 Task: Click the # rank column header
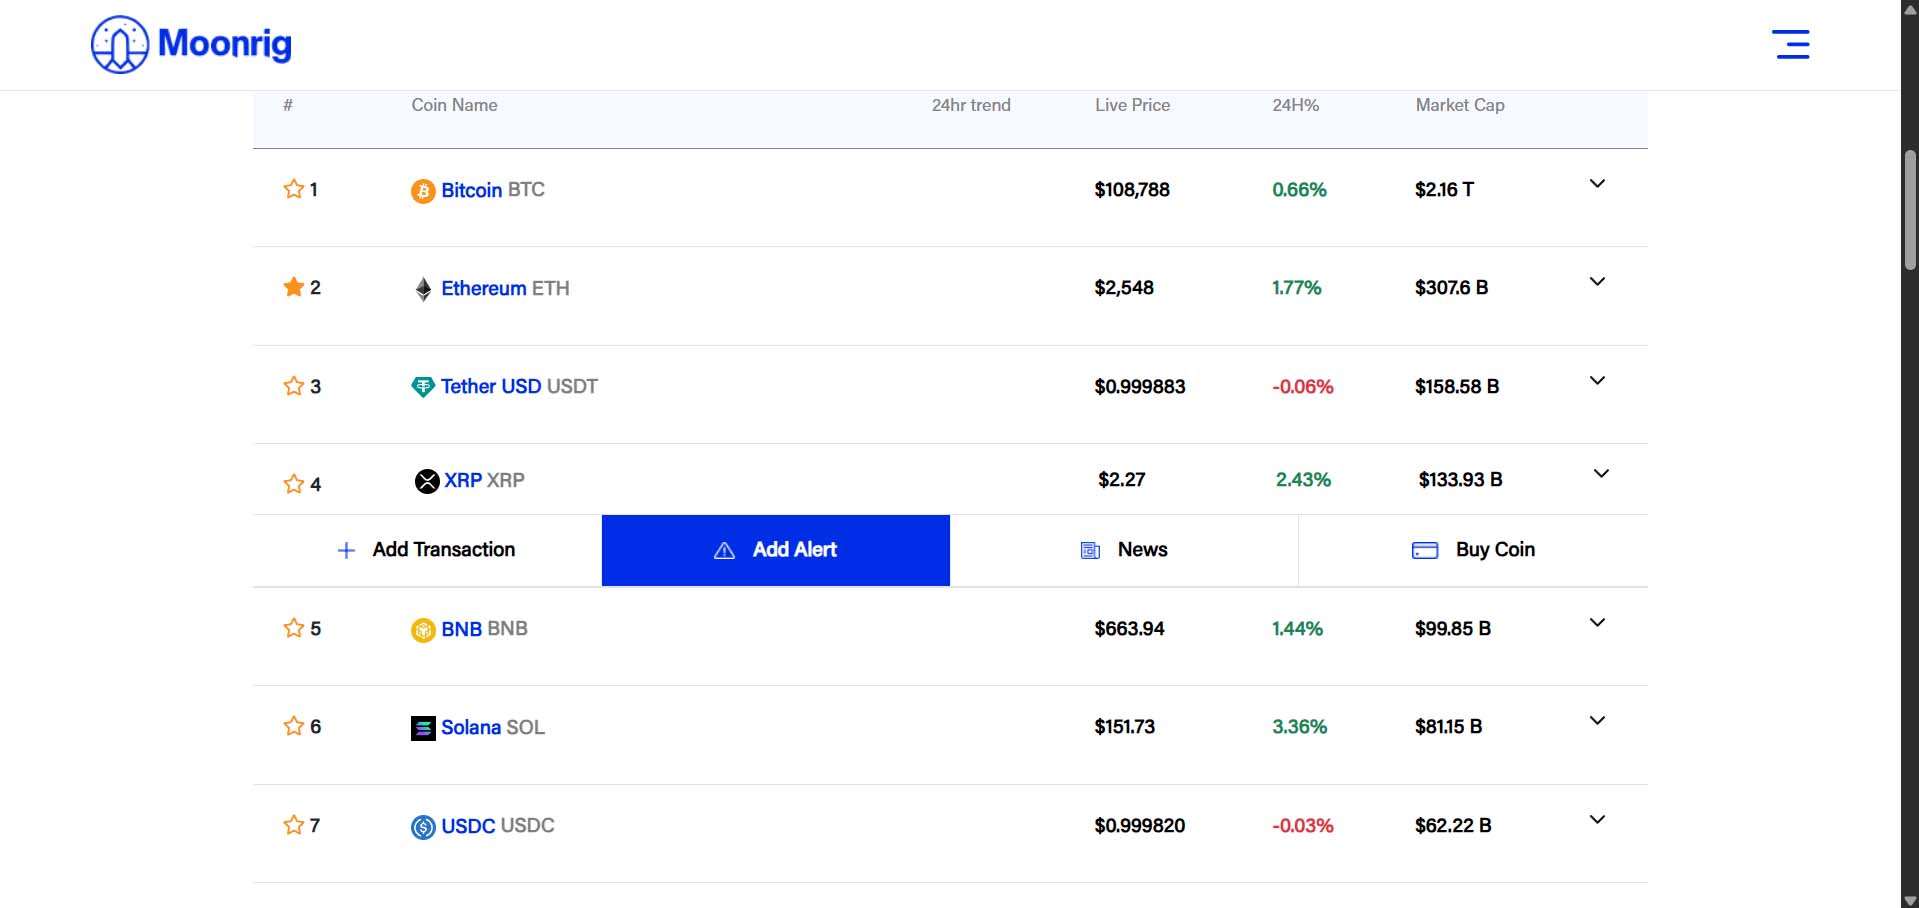coord(288,105)
